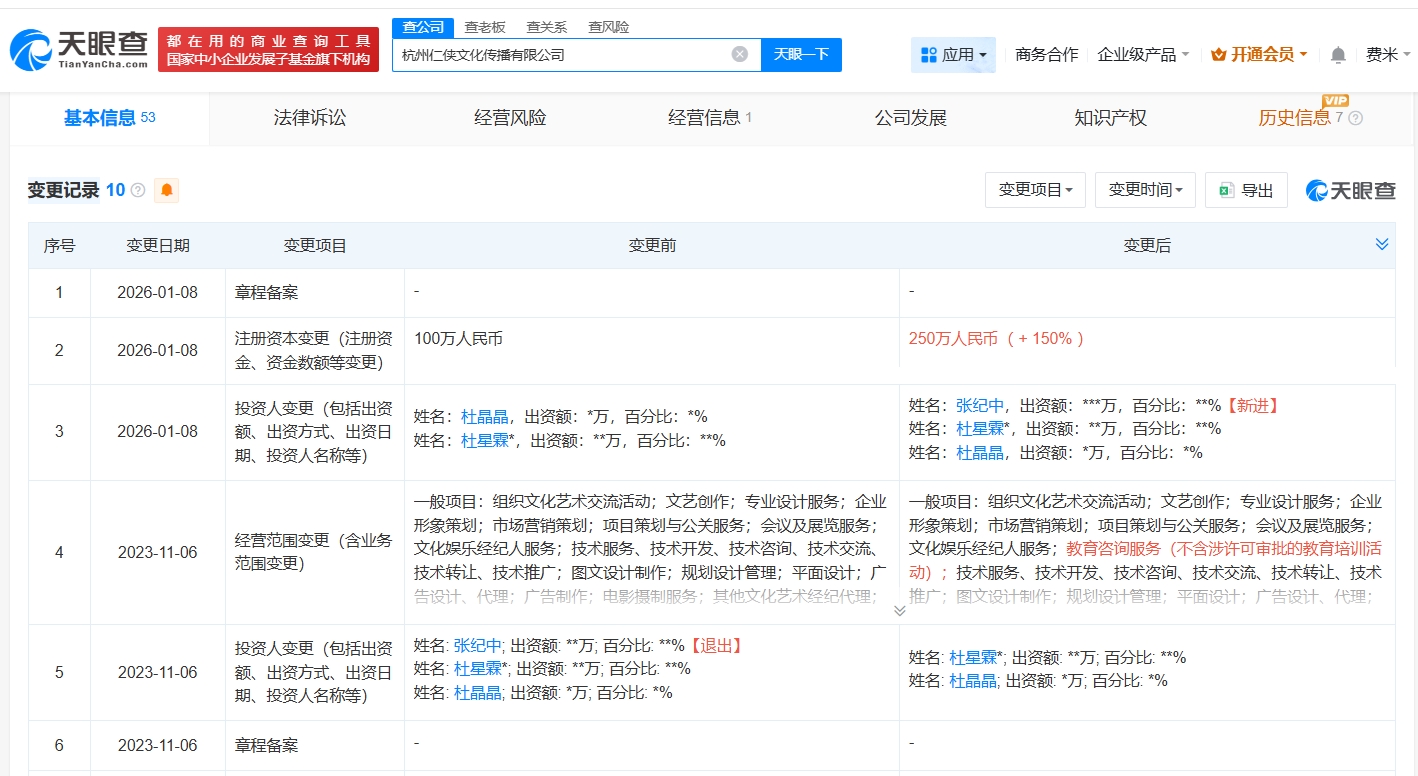Click the help icon next to 变更记录 count

click(x=138, y=190)
